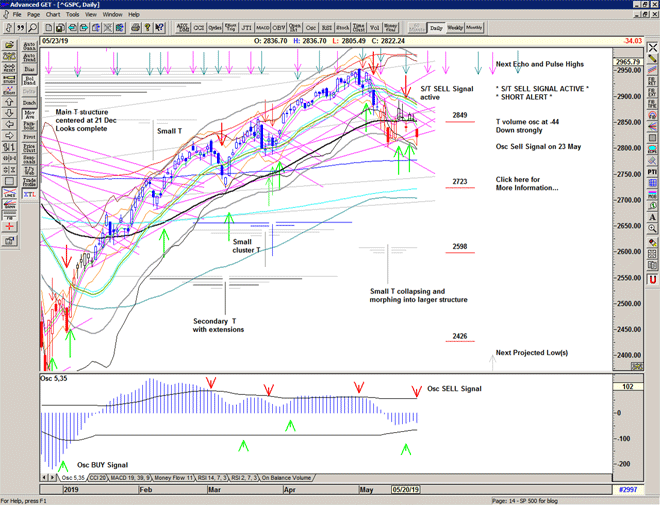Click the 'Click here for More Information' text

(528, 184)
